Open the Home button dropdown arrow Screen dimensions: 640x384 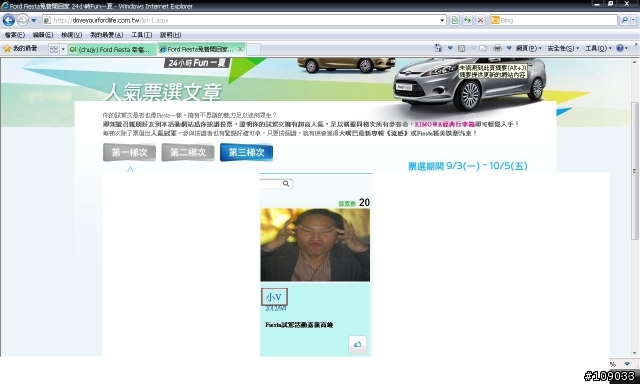tap(450, 48)
